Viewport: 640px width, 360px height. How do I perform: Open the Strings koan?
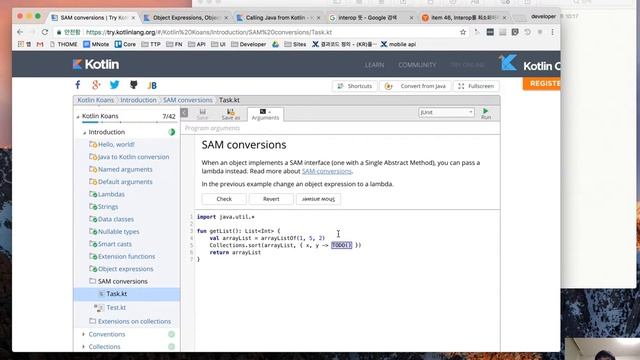[x=108, y=207]
